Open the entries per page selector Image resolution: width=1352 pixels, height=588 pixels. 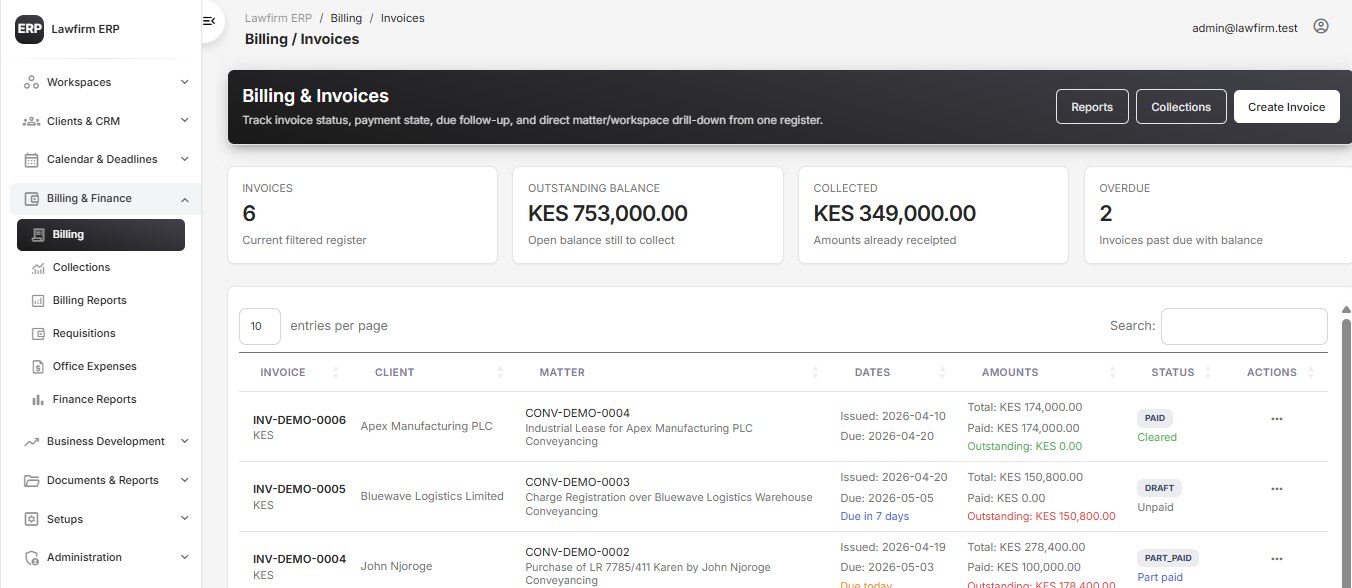[x=259, y=326]
